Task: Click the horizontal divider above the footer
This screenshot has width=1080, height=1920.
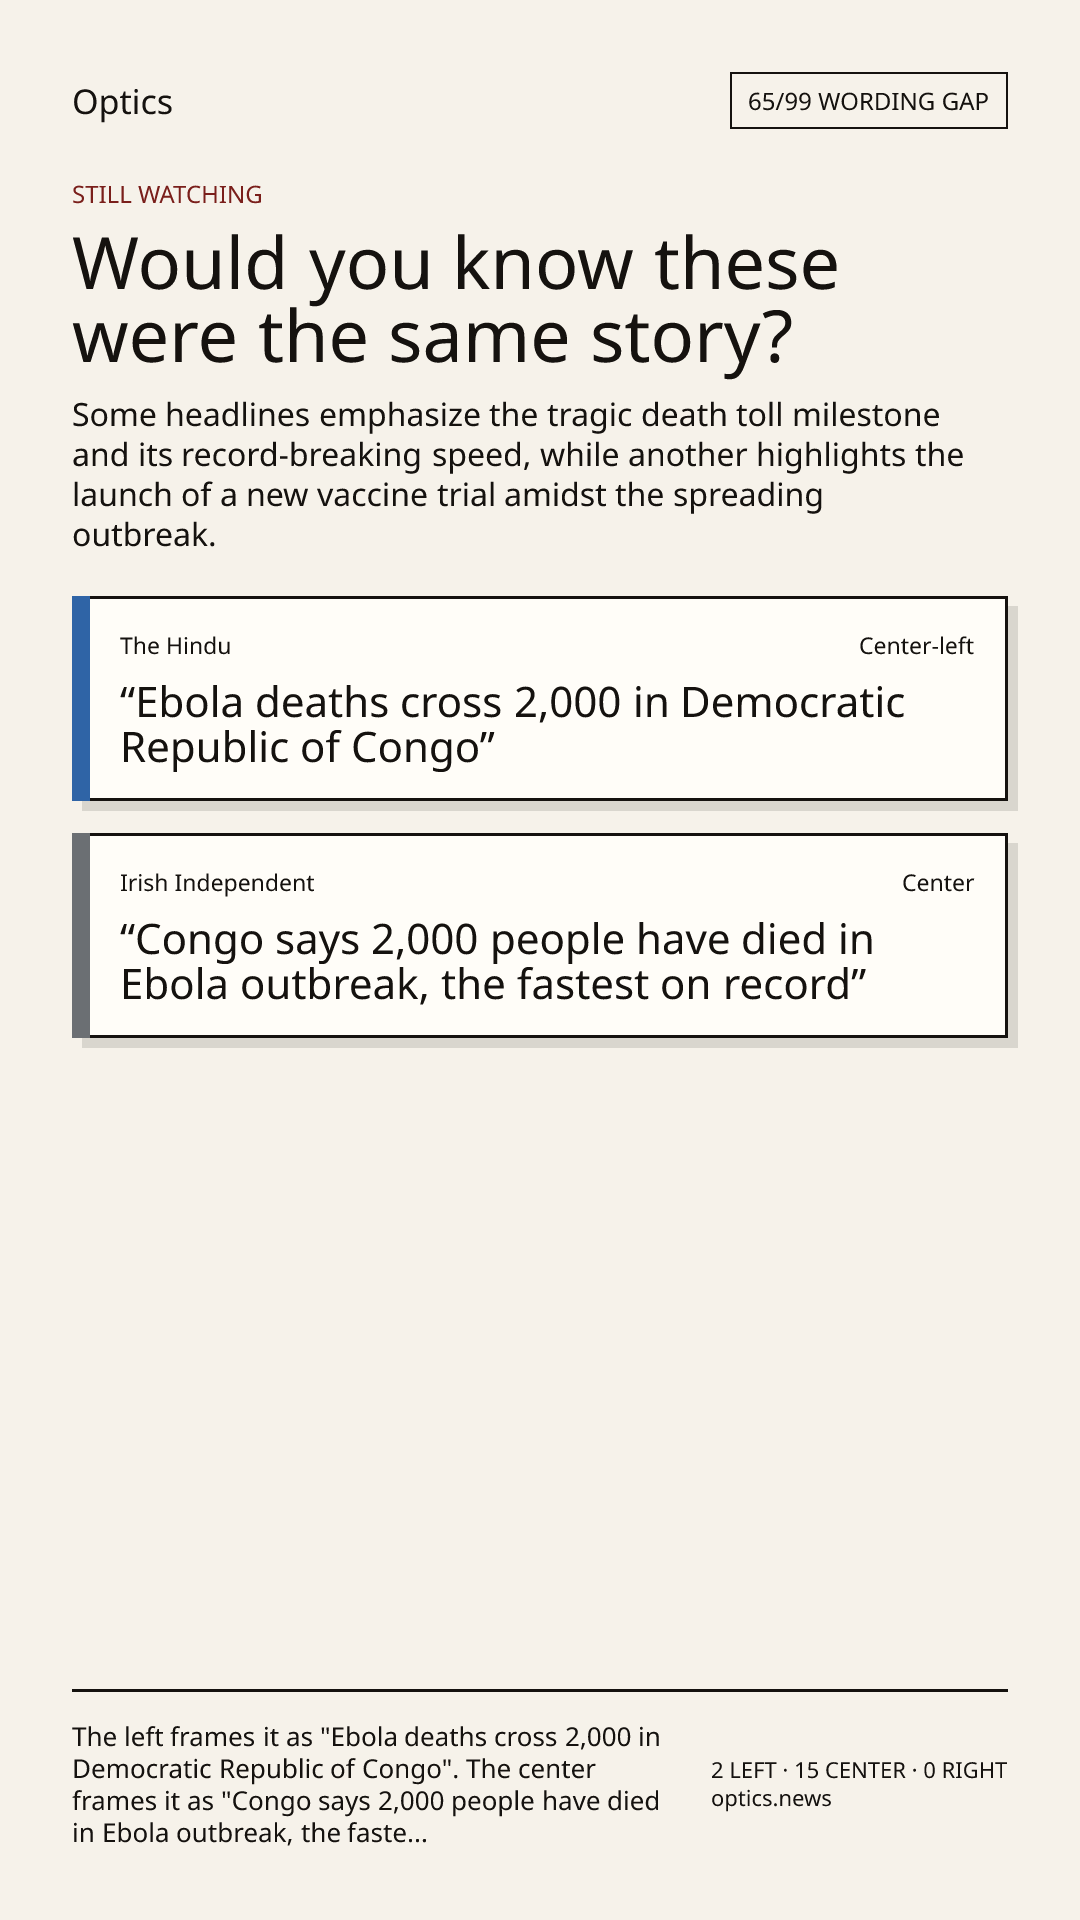Action: pos(539,1690)
